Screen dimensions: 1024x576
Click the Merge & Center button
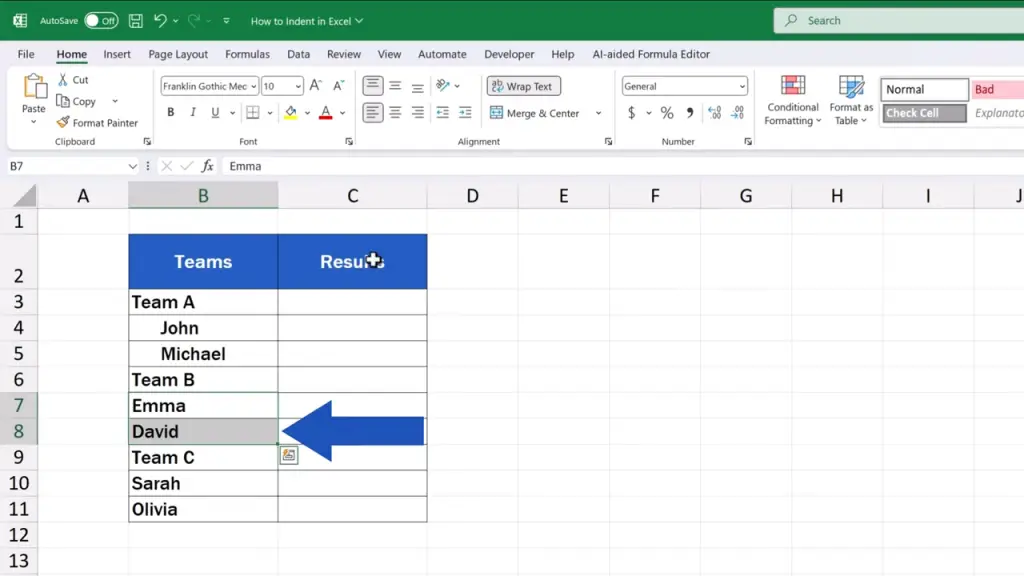coord(535,113)
